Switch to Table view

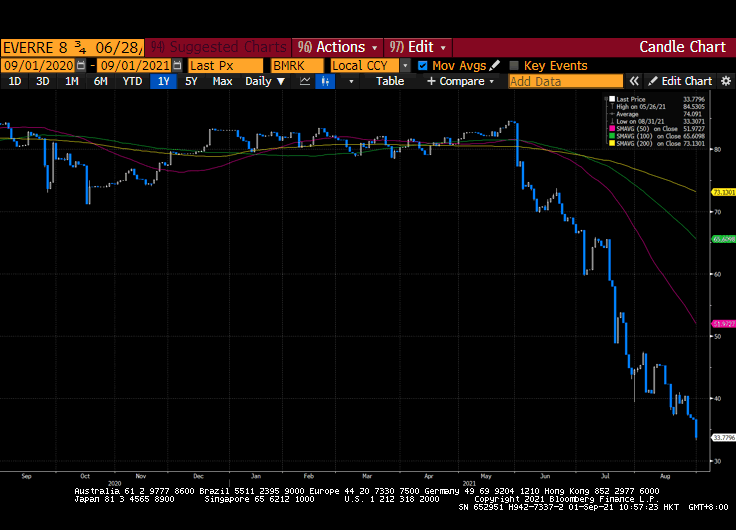click(390, 81)
